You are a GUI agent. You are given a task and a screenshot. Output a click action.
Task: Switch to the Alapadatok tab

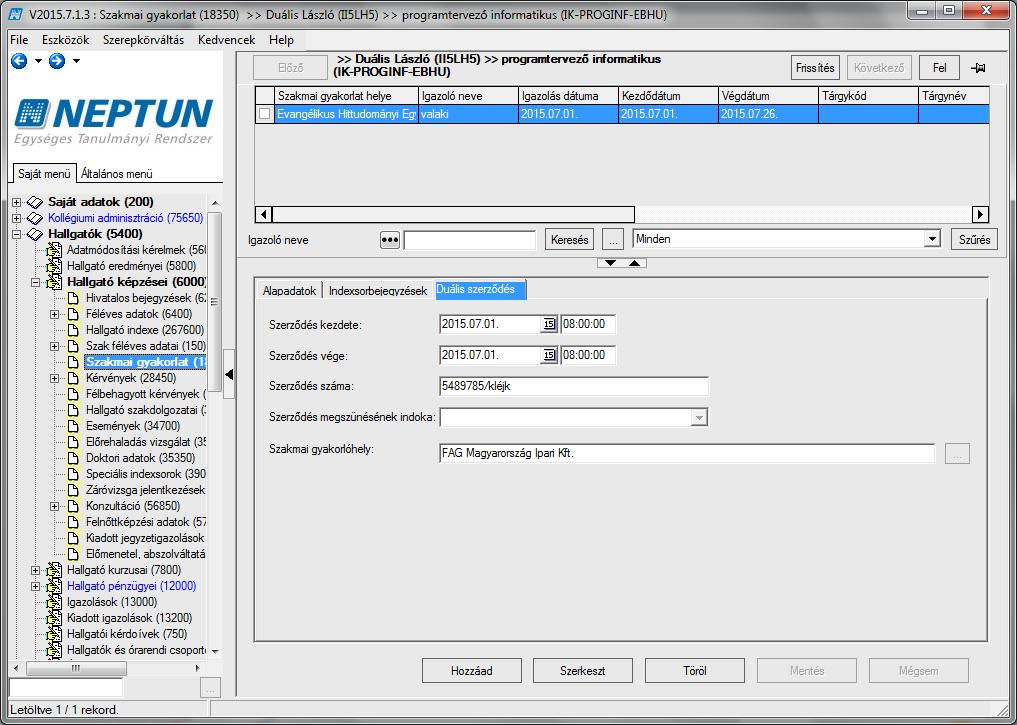(289, 291)
